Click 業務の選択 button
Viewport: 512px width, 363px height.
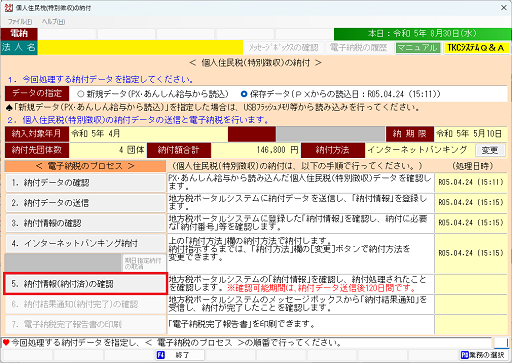(x=483, y=355)
